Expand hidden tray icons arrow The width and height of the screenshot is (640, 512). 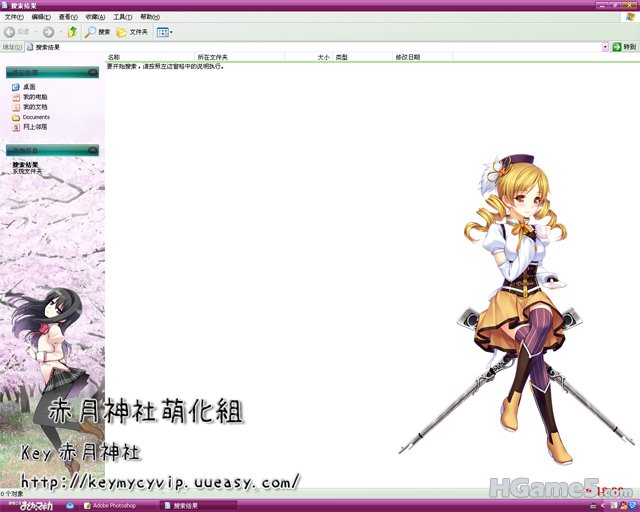pos(603,506)
